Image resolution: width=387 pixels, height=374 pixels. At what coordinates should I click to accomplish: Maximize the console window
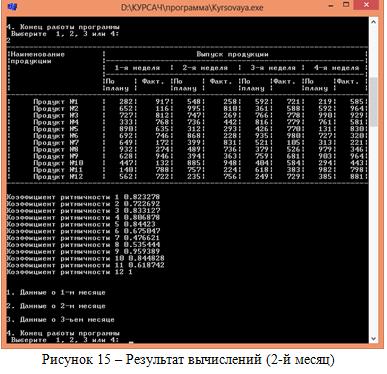[x=346, y=5]
